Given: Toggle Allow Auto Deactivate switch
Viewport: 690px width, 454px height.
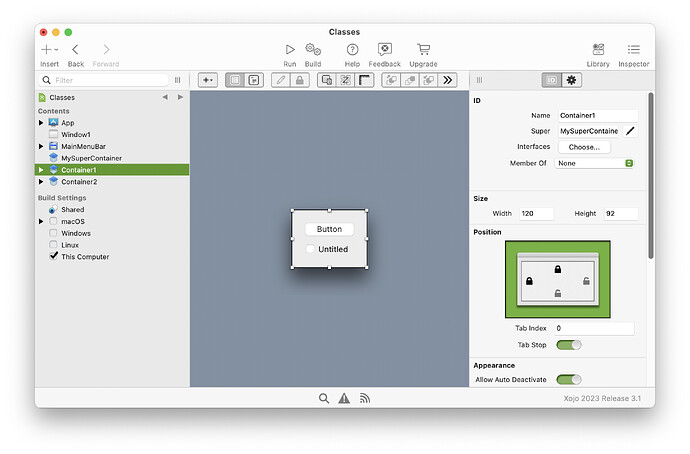Looking at the screenshot, I should pyautogui.click(x=568, y=379).
